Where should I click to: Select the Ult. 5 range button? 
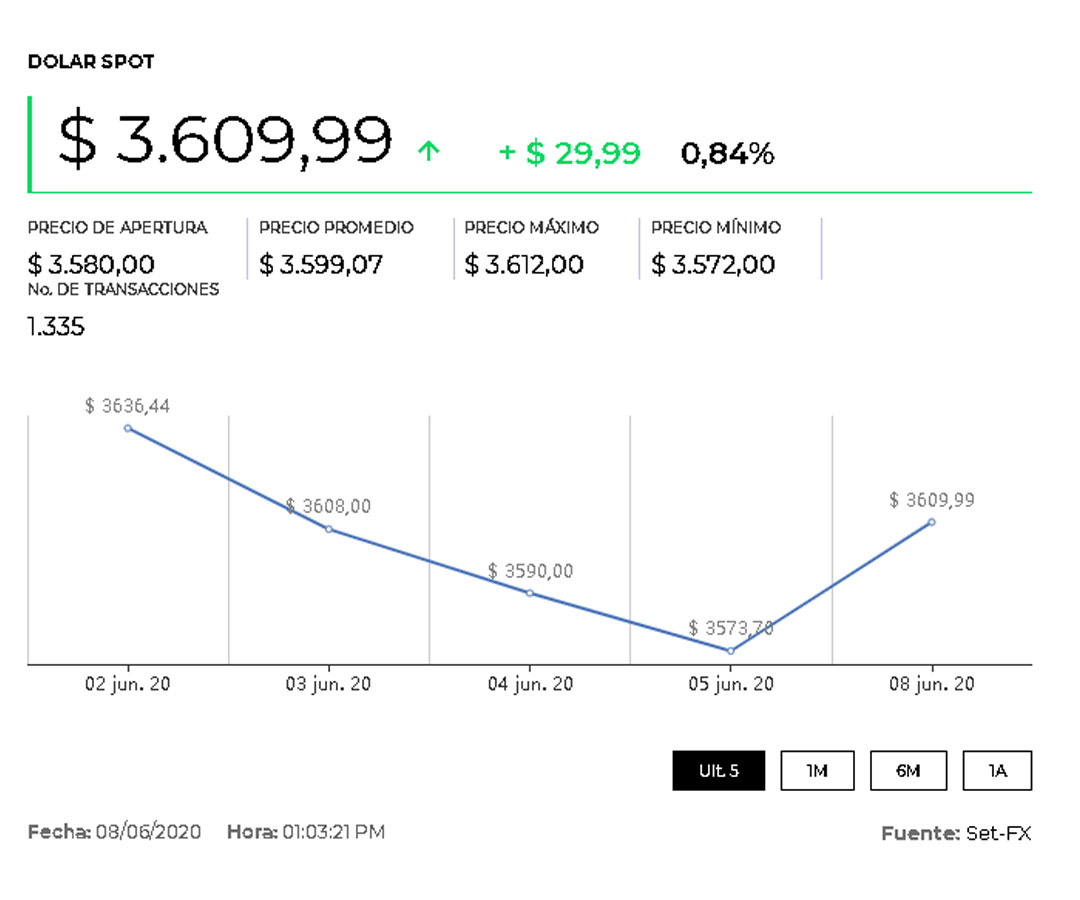718,770
